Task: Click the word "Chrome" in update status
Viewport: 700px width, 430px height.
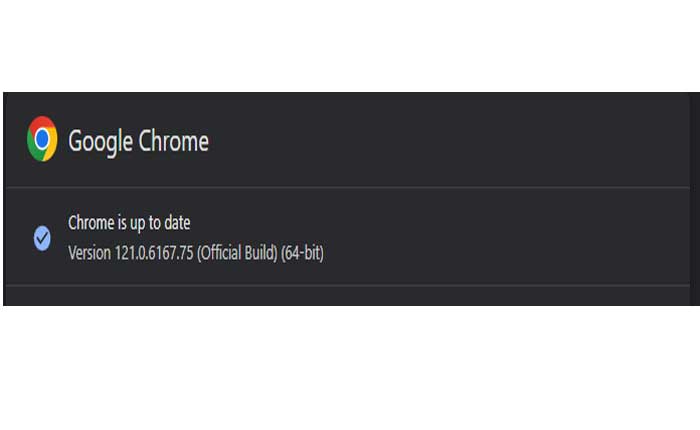Action: point(89,222)
